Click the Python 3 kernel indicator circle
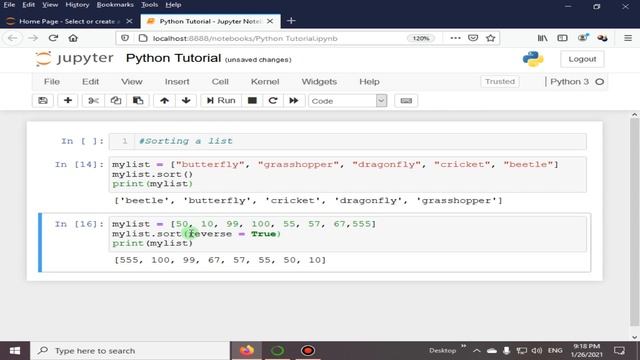 (600, 82)
